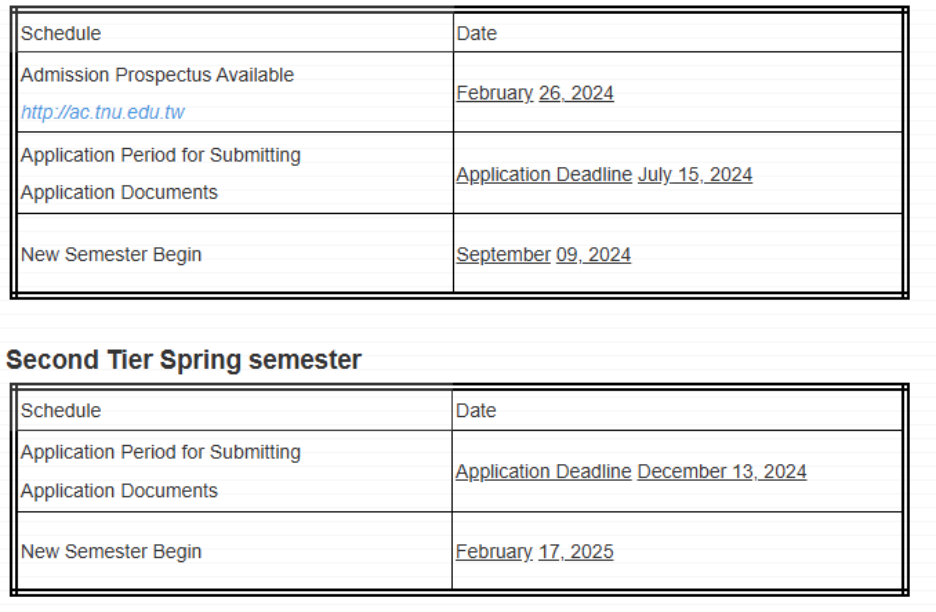Click Application Deadline text beside July 15
The image size is (936, 612).
pyautogui.click(x=544, y=175)
